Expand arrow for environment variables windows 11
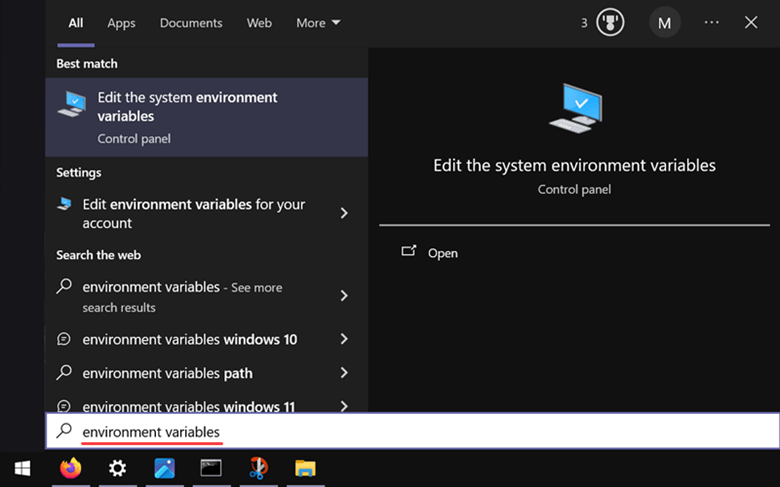 coord(344,406)
